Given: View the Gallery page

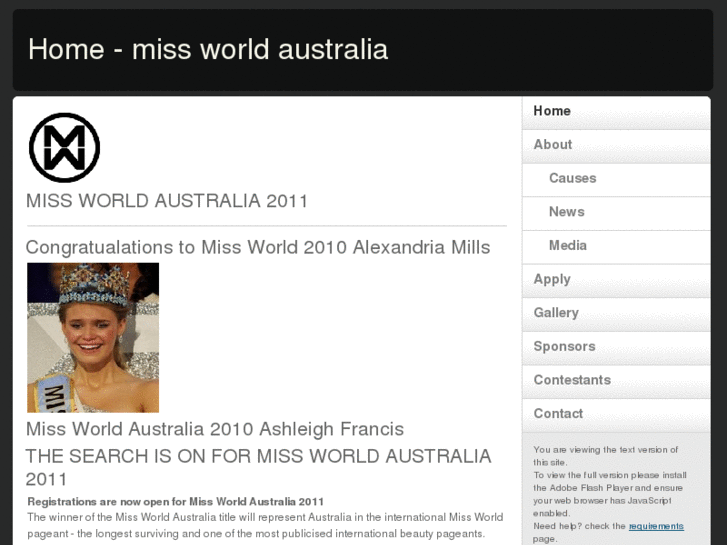Looking at the screenshot, I should tap(616, 314).
